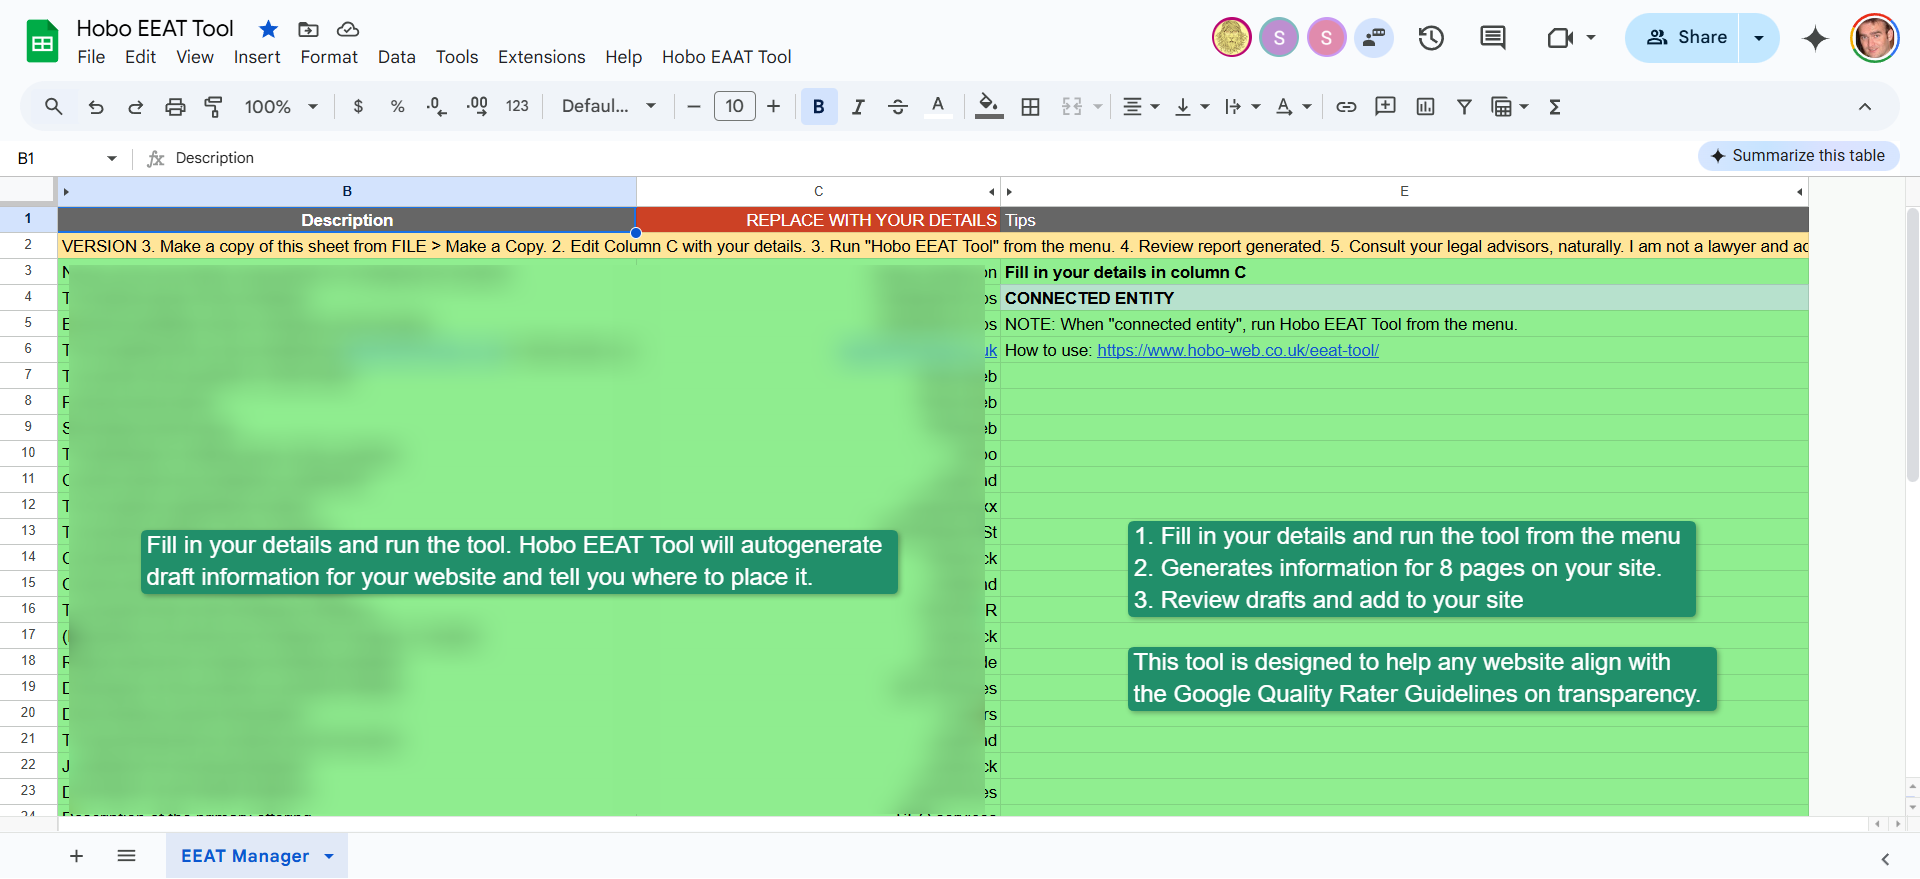This screenshot has width=1920, height=879.
Task: Click the Name box showing B1
Action: click(x=66, y=158)
